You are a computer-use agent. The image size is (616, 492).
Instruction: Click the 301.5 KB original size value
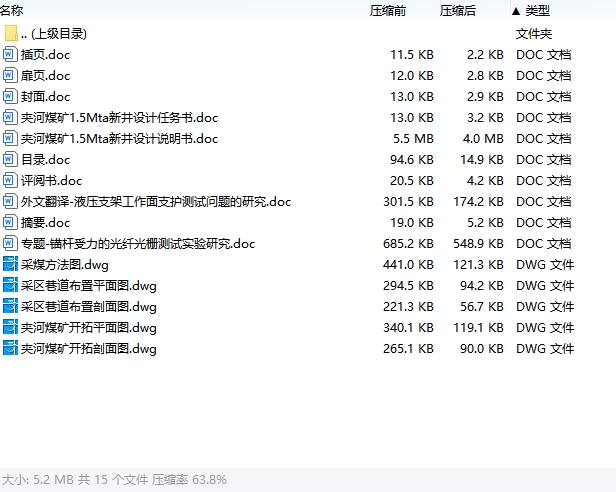point(409,202)
